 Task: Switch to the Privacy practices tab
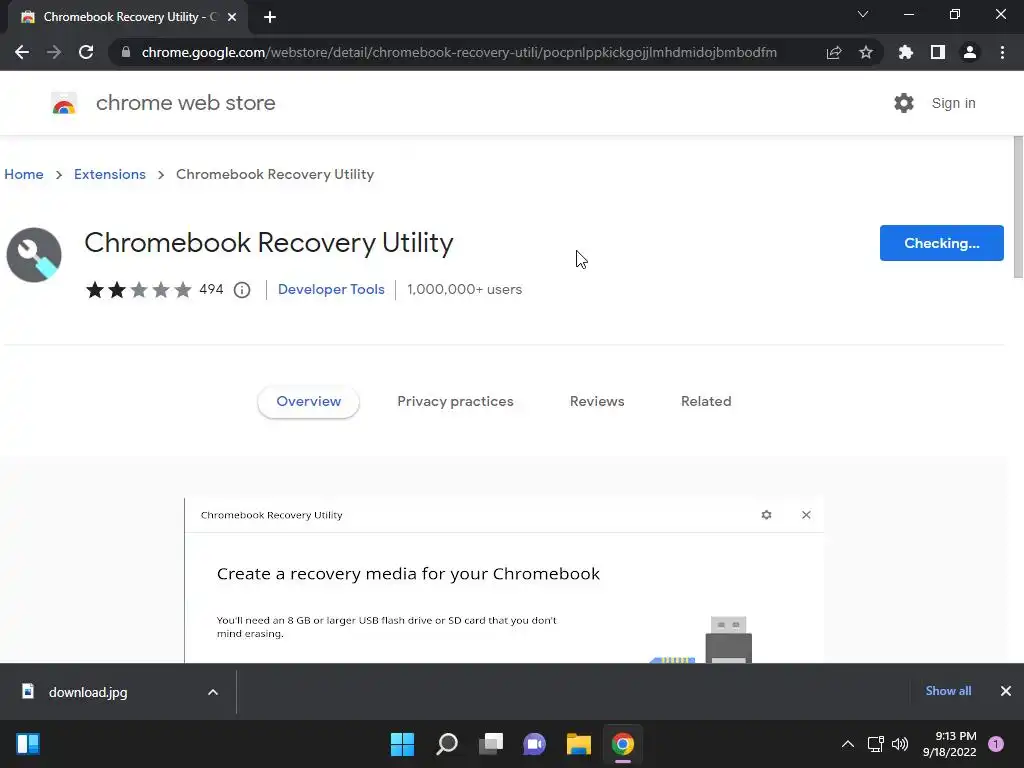coord(455,402)
